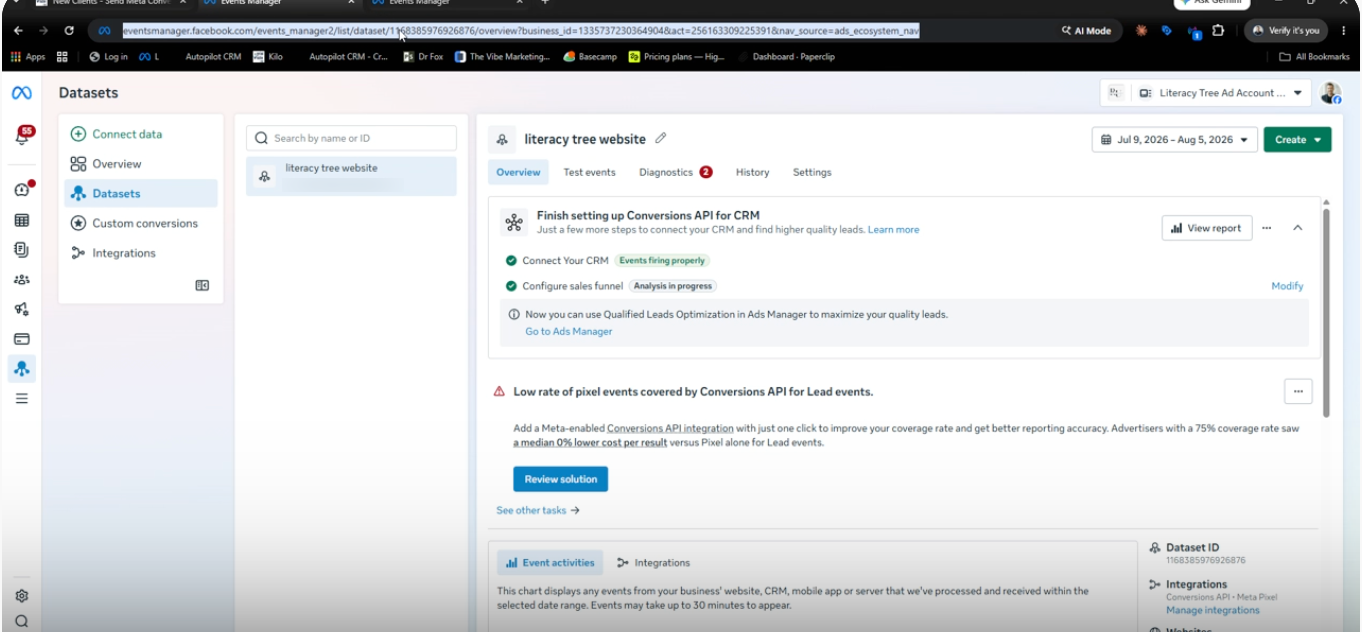Screen dimensions: 1362x632
Task: Click the browser Reload button
Action: coord(69,31)
